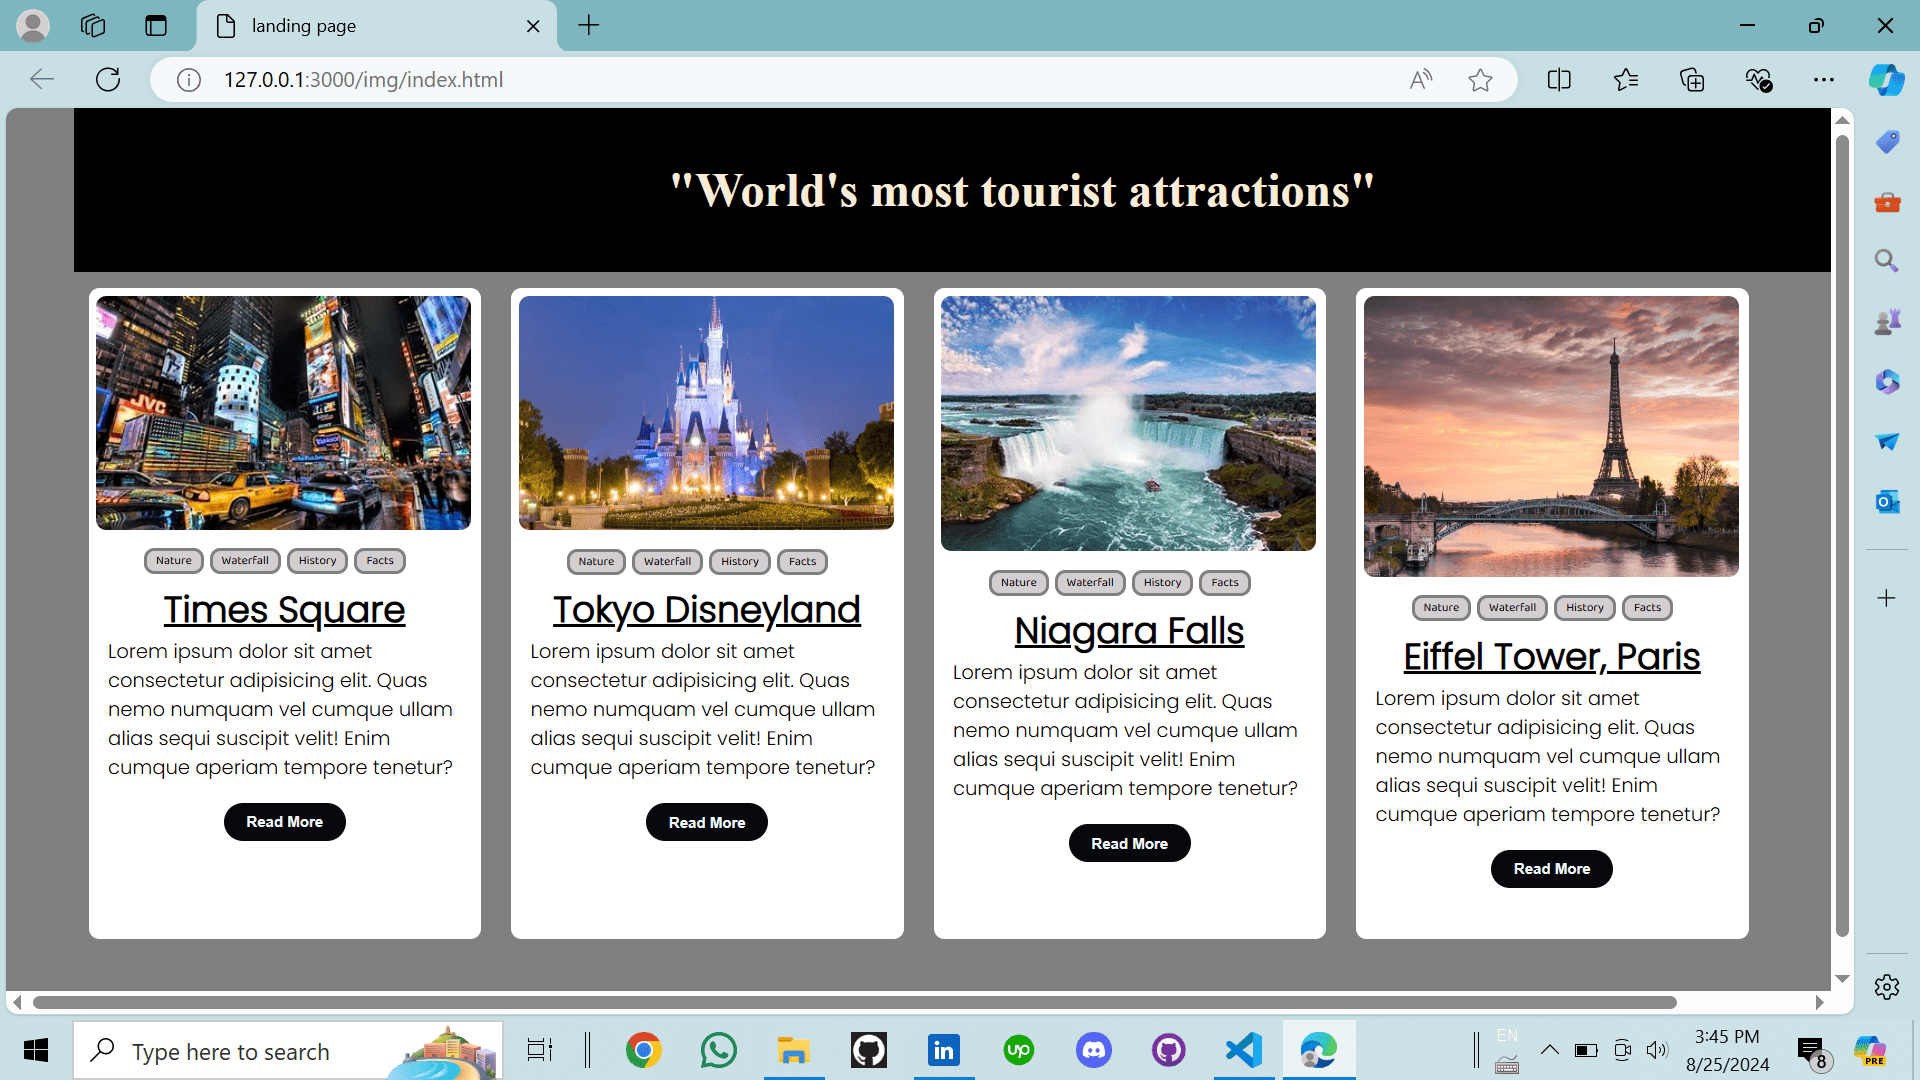Screen dimensions: 1920x1080
Task: Add this page to favorites star
Action: (1481, 80)
